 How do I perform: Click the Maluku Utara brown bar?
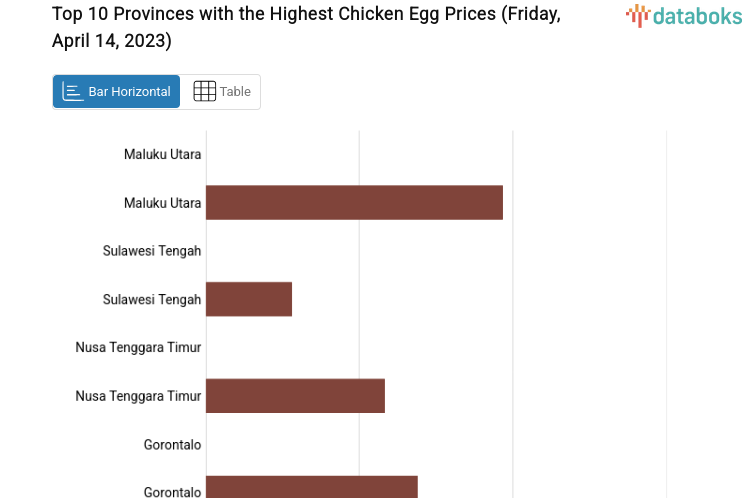[354, 203]
